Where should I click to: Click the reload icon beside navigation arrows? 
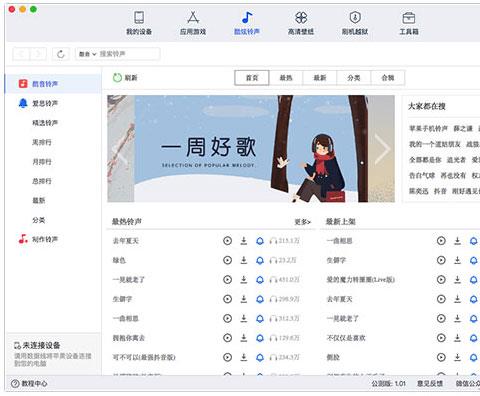pos(61,54)
